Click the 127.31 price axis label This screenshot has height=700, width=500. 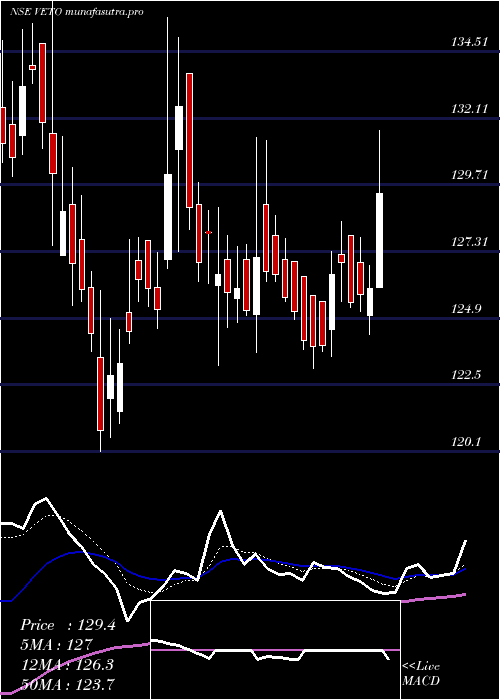(470, 242)
